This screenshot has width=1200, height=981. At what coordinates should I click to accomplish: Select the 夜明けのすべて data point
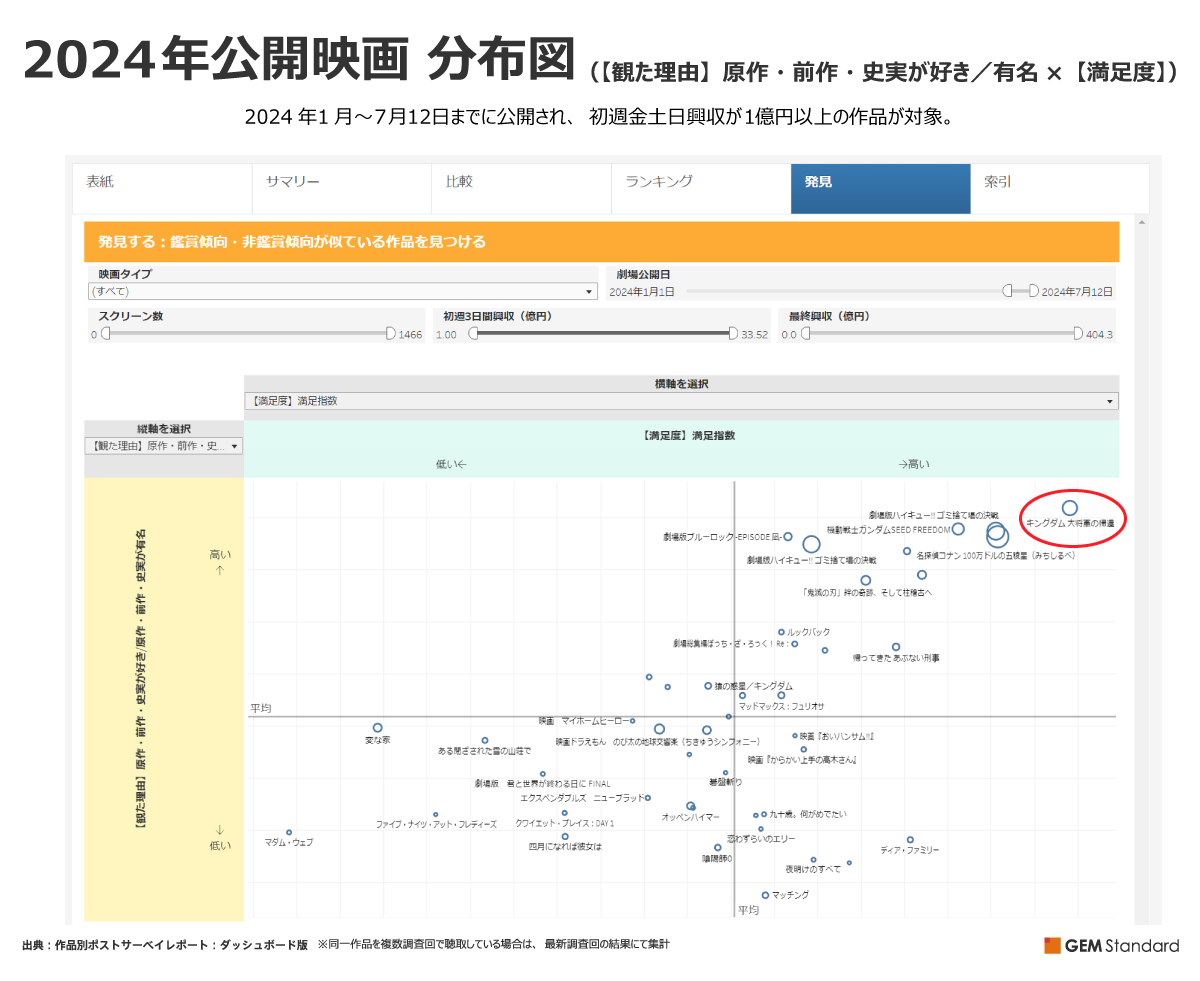(813, 859)
